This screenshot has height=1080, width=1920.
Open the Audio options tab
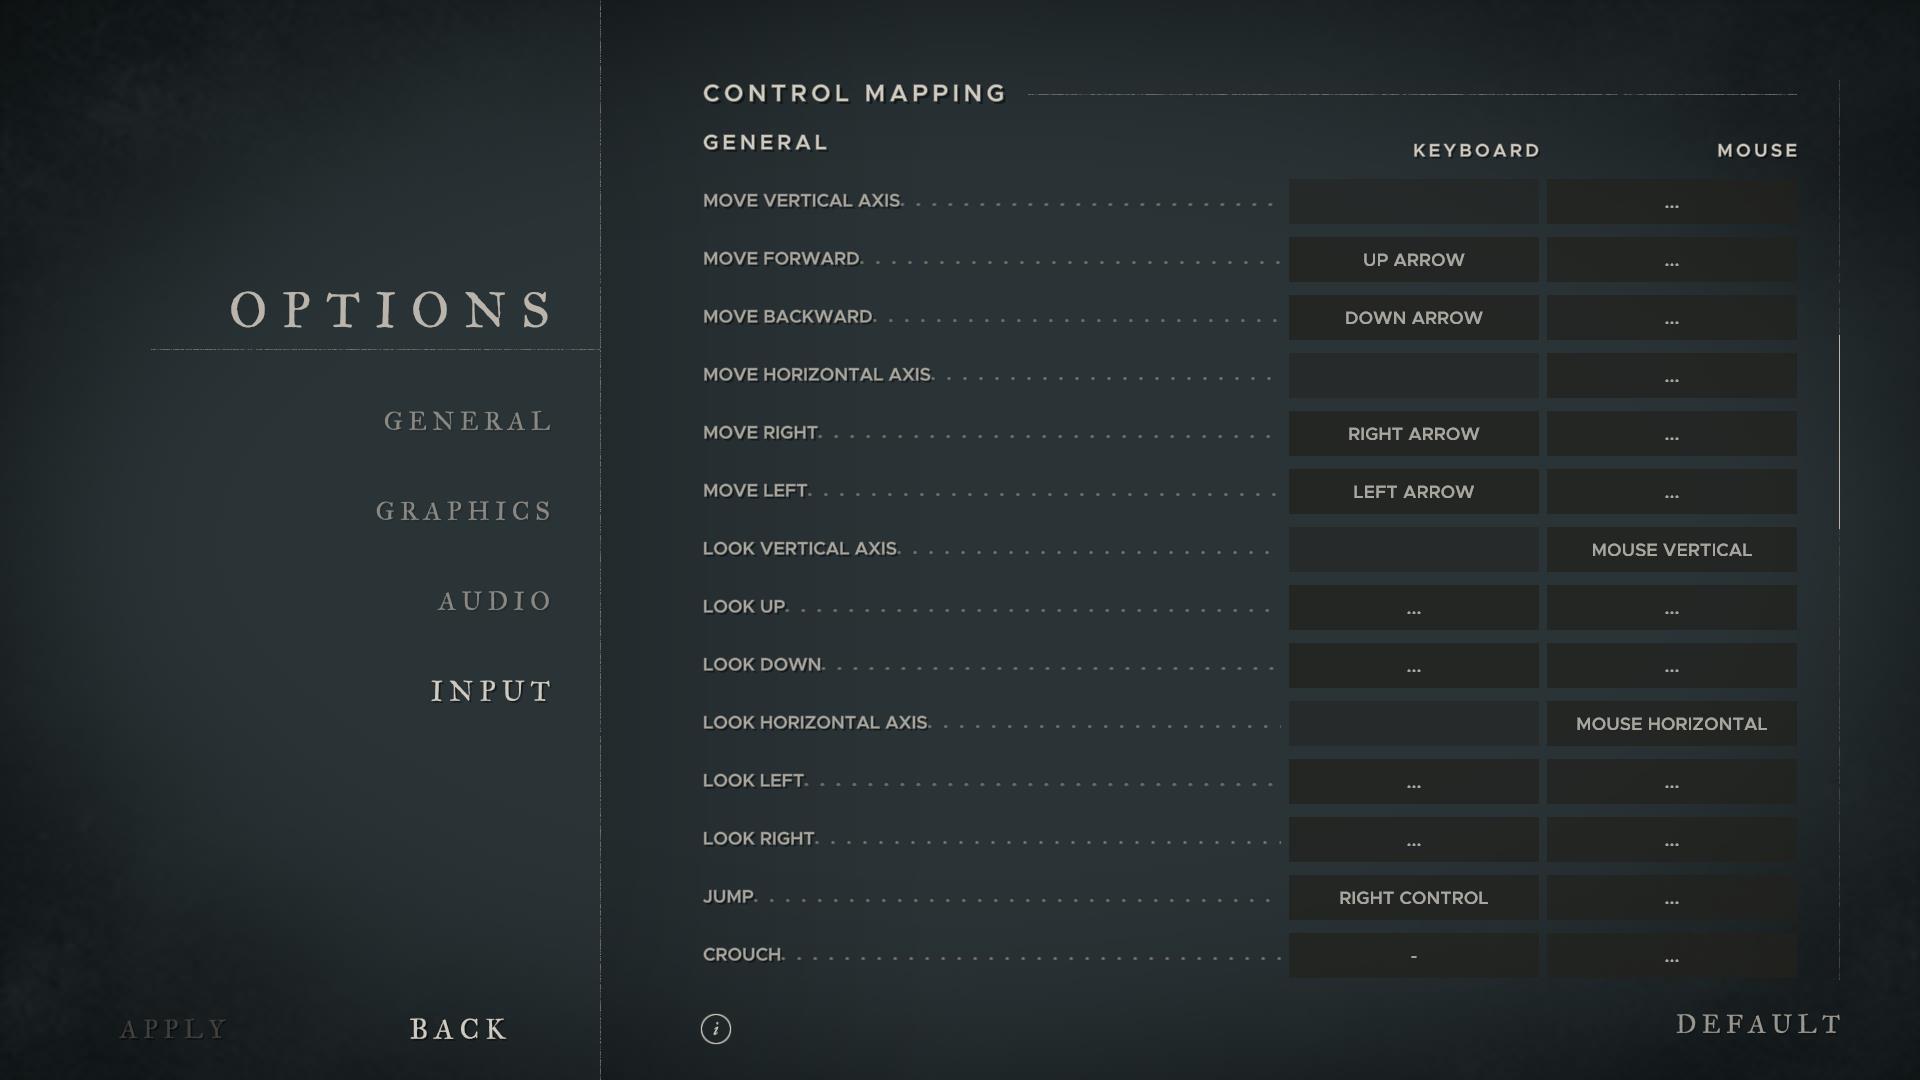pos(495,601)
